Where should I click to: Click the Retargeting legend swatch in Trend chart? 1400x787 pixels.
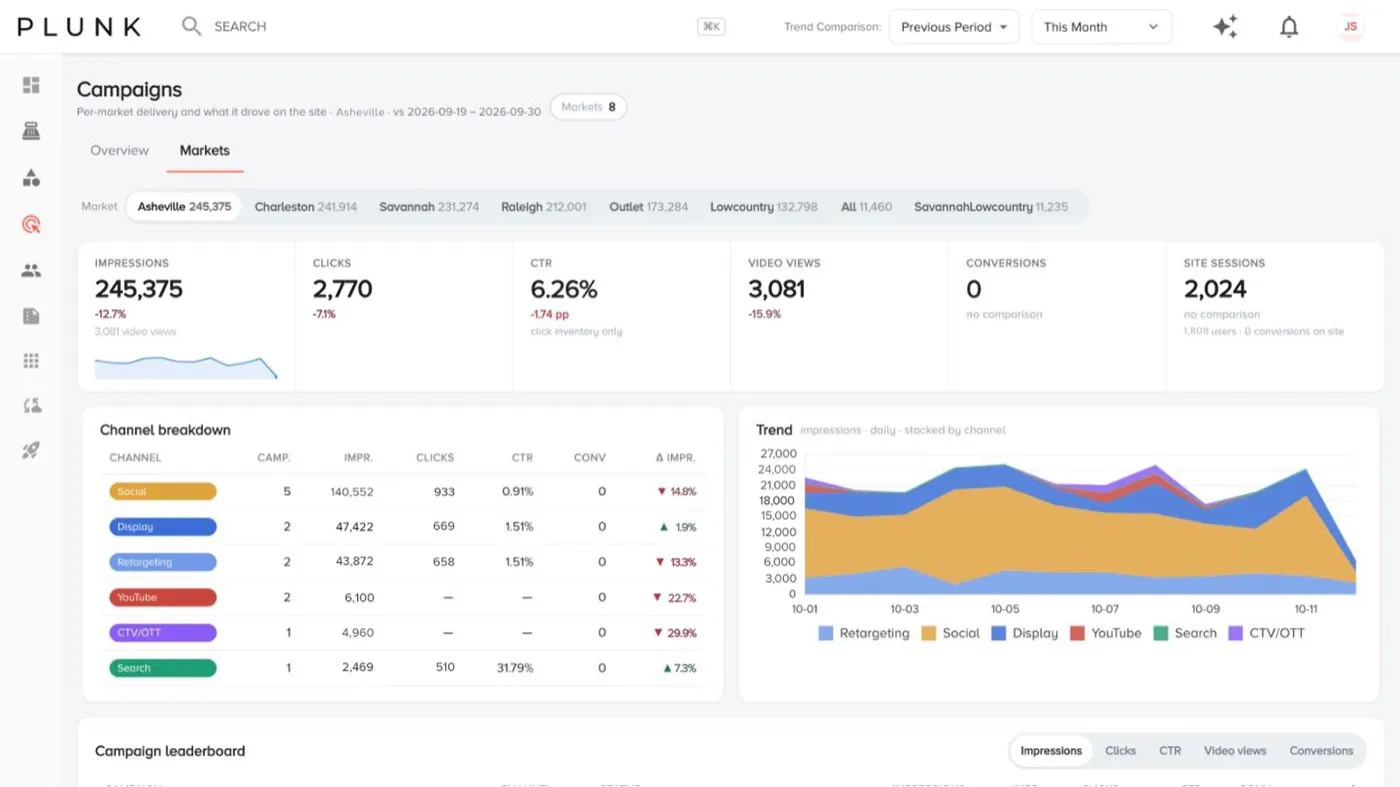point(826,633)
